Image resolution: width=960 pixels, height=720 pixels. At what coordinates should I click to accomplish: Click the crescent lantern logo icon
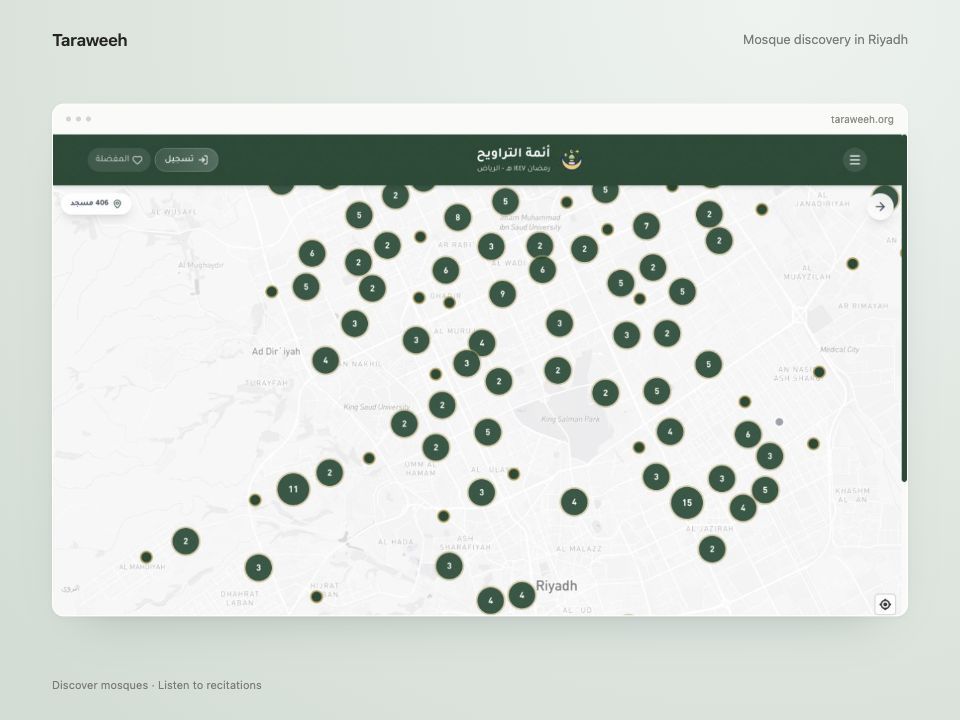click(x=572, y=159)
